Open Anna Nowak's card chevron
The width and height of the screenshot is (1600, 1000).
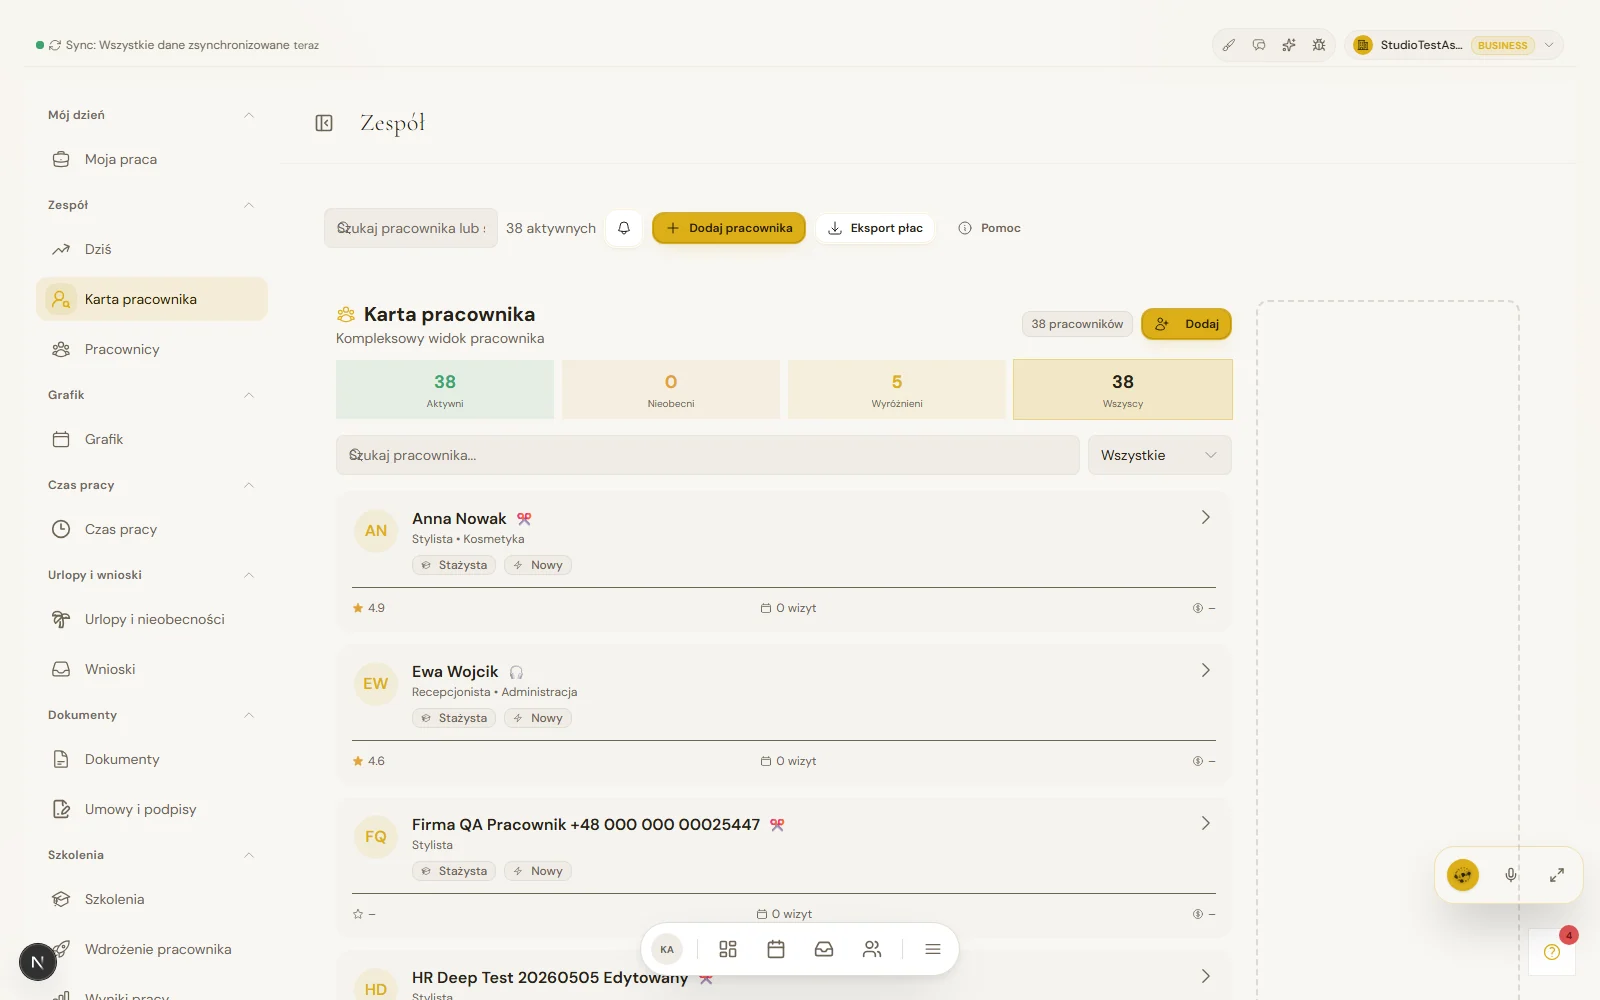1206,517
